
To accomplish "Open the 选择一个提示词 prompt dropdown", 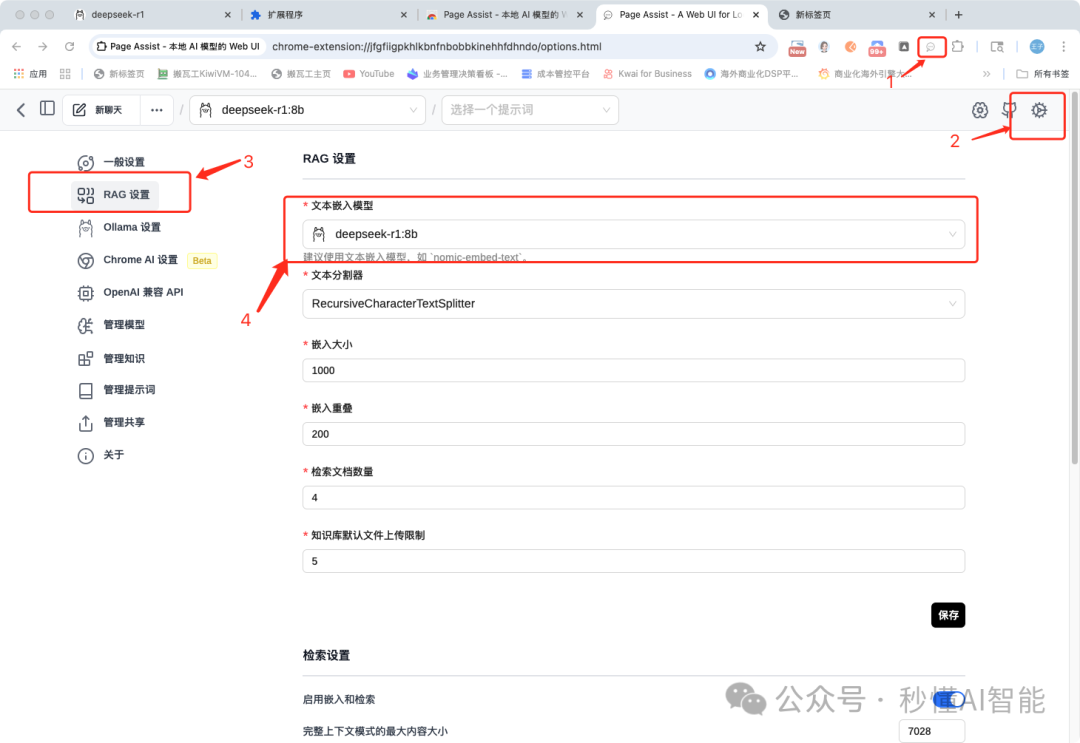I will [x=530, y=110].
